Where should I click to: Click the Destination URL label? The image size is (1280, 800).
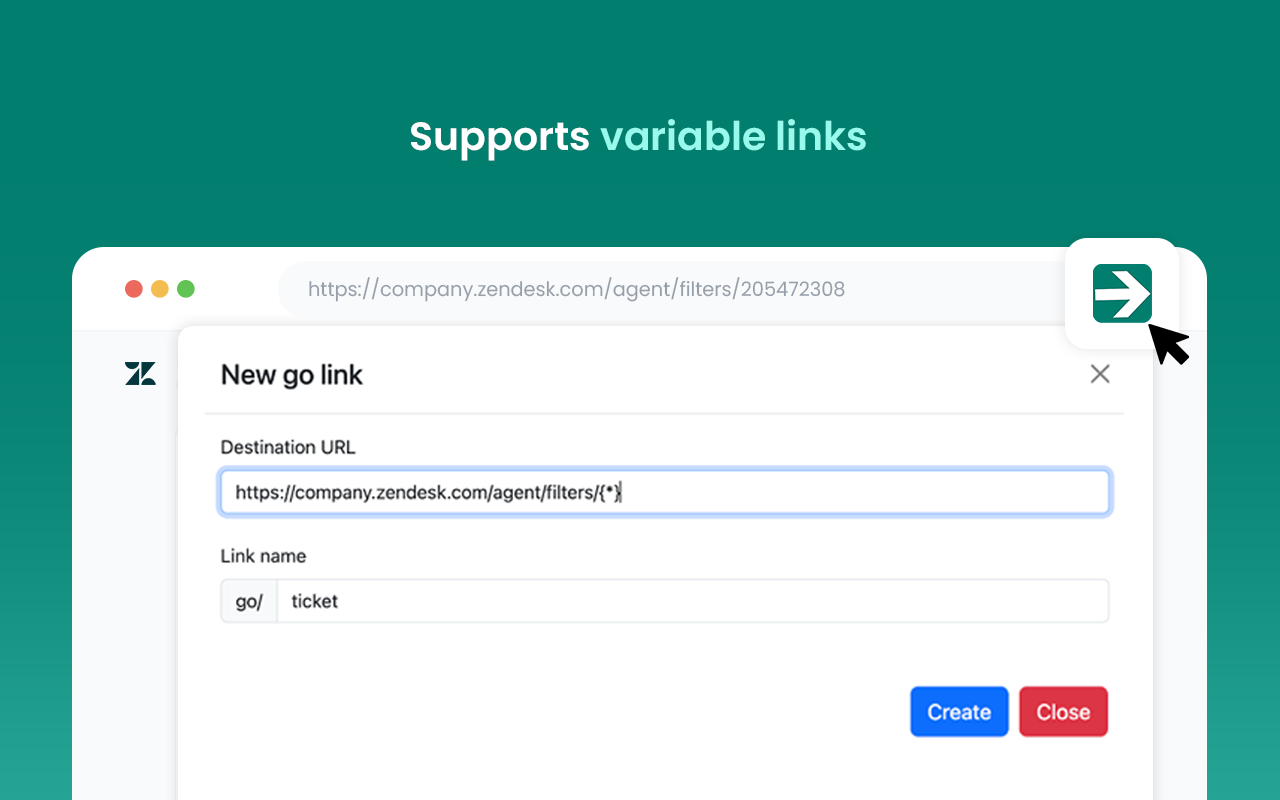click(x=288, y=447)
